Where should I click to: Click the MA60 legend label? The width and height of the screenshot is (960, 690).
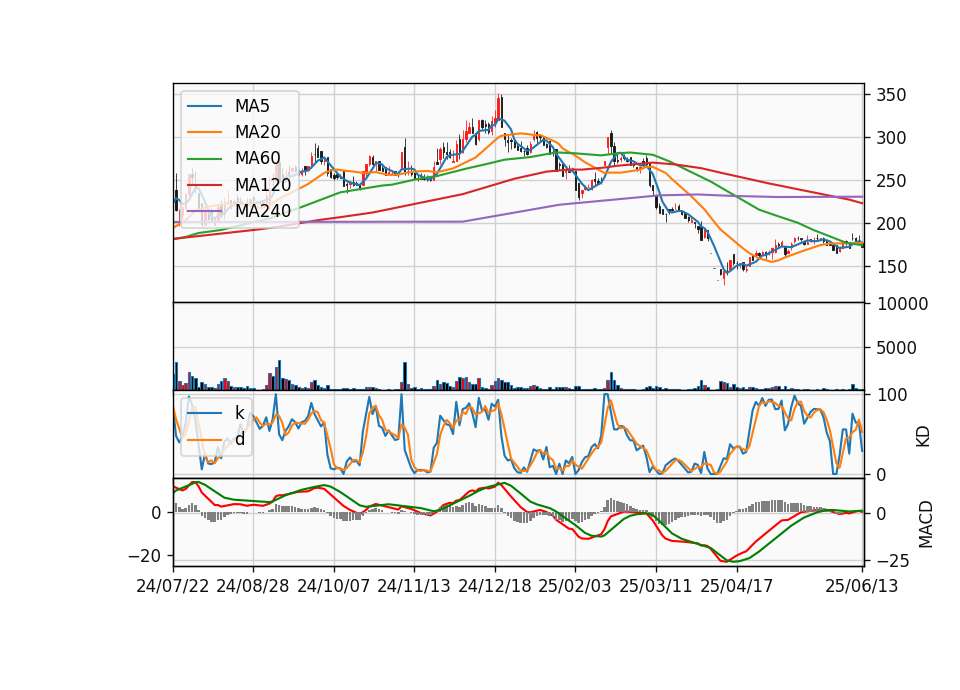coord(257,158)
